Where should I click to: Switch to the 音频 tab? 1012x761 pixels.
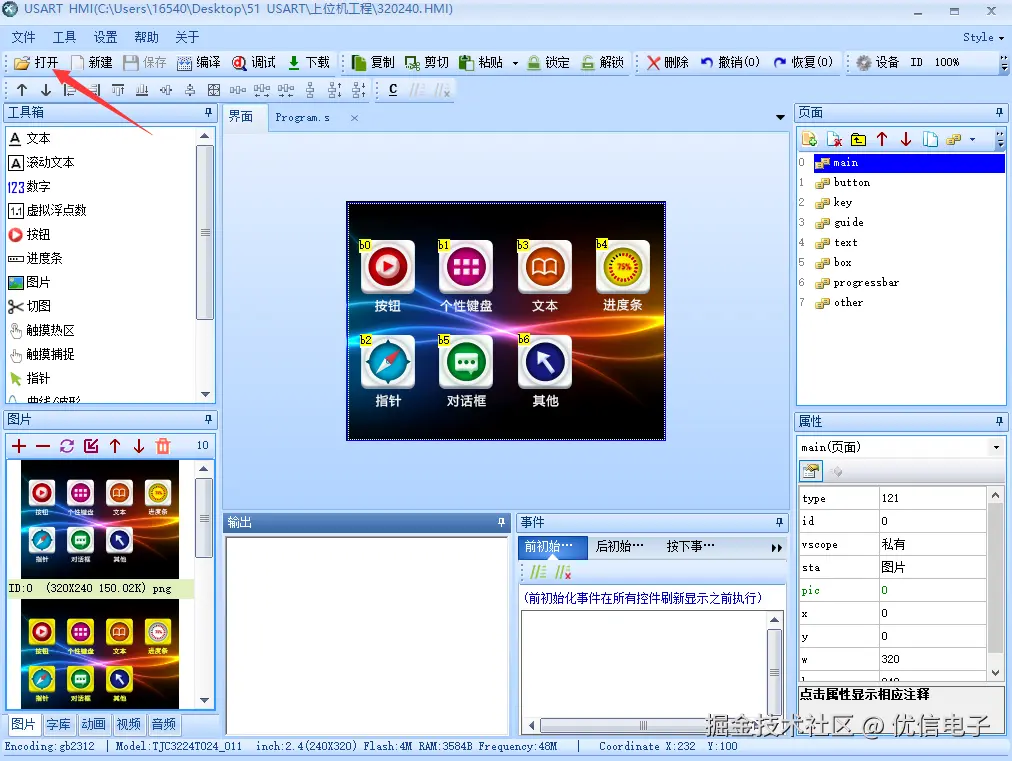[x=163, y=724]
